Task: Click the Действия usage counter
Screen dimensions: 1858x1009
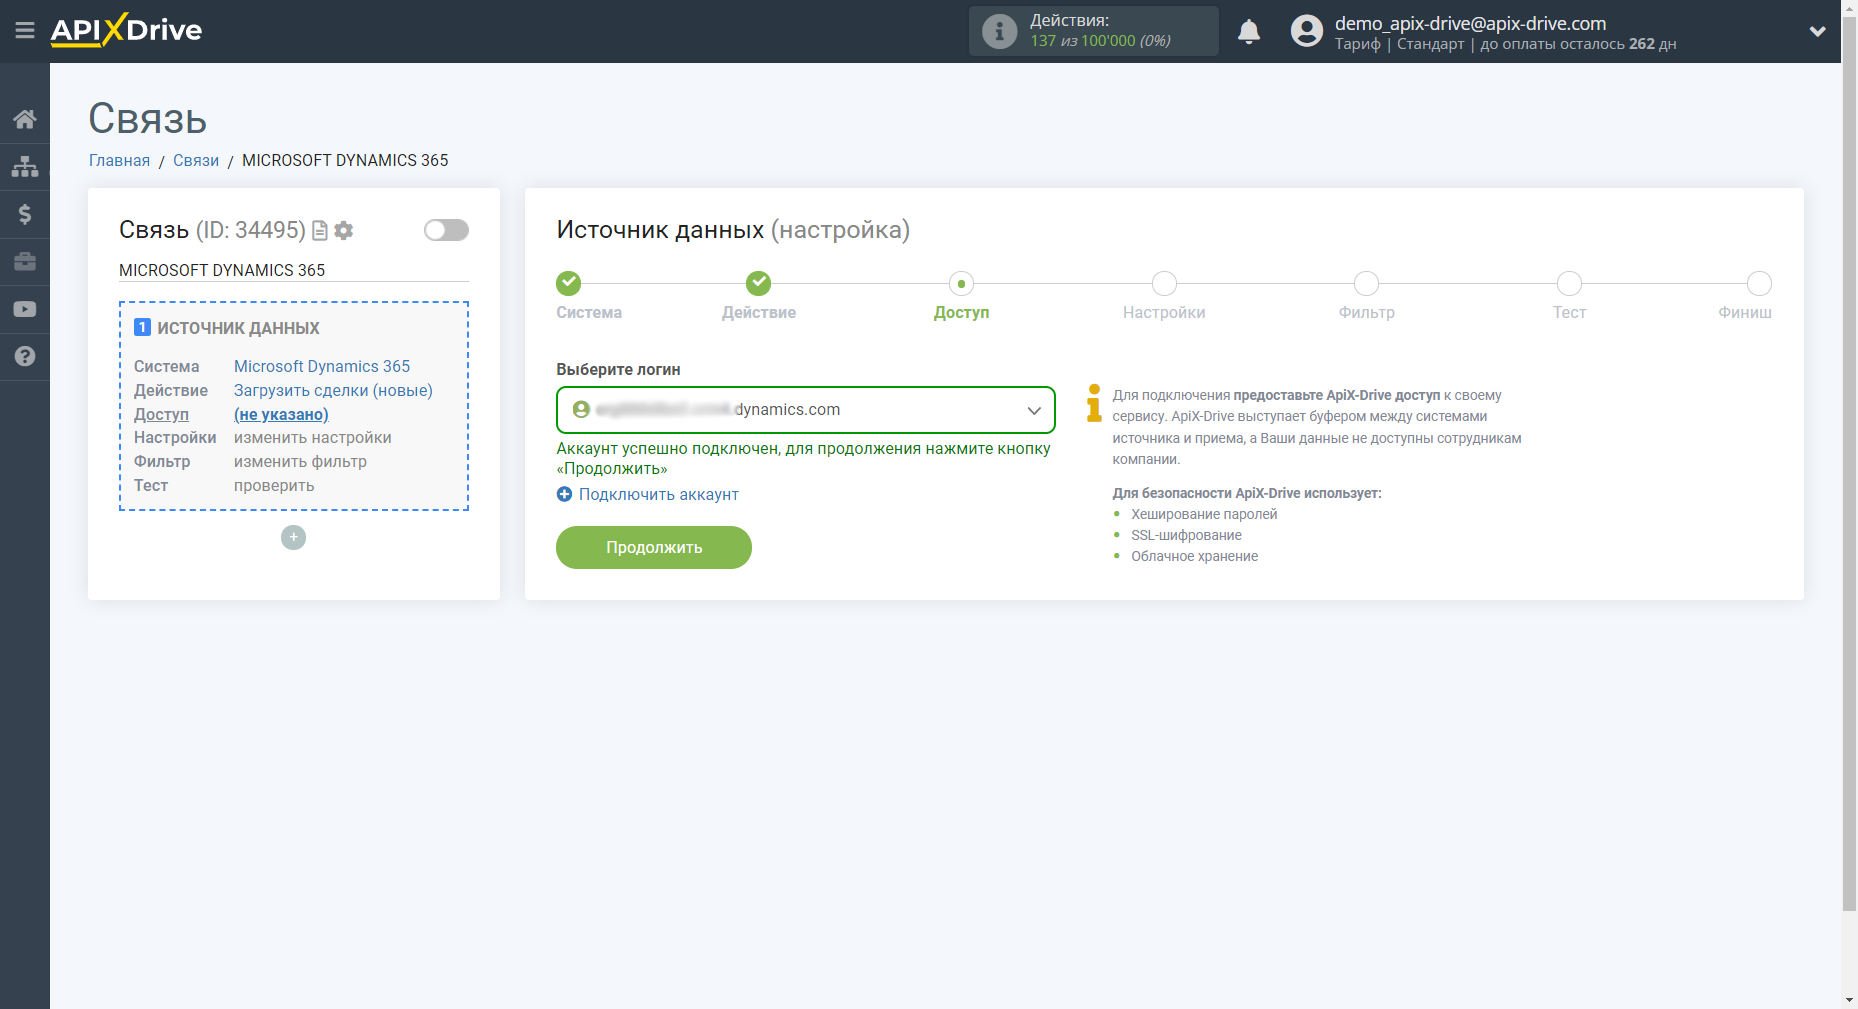Action: click(1094, 31)
